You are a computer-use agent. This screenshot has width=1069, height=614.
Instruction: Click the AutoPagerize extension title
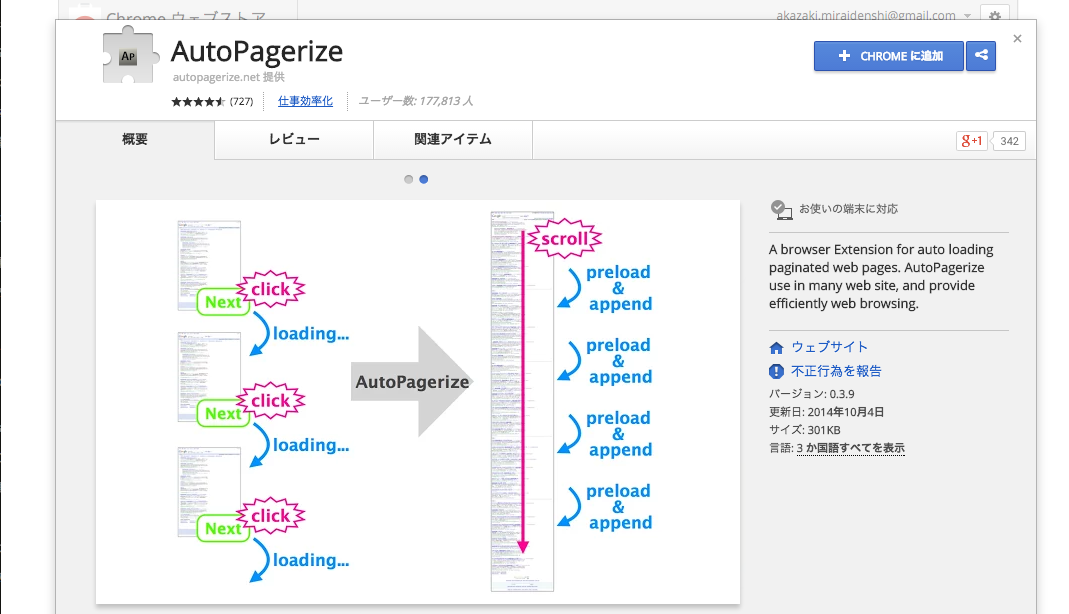click(257, 52)
